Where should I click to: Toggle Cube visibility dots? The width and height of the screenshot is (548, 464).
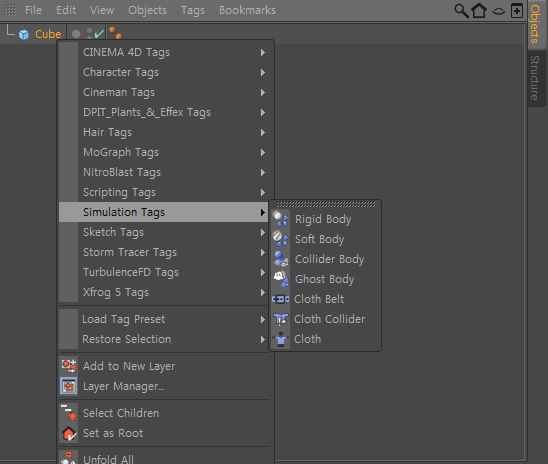pyautogui.click(x=89, y=34)
